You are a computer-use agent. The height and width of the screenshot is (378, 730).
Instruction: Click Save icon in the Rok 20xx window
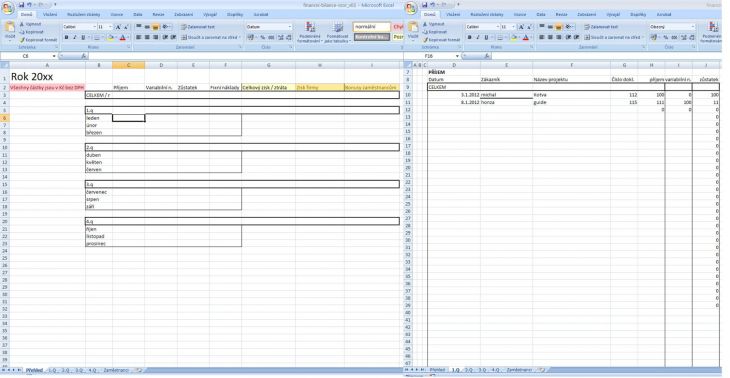click(x=21, y=4)
